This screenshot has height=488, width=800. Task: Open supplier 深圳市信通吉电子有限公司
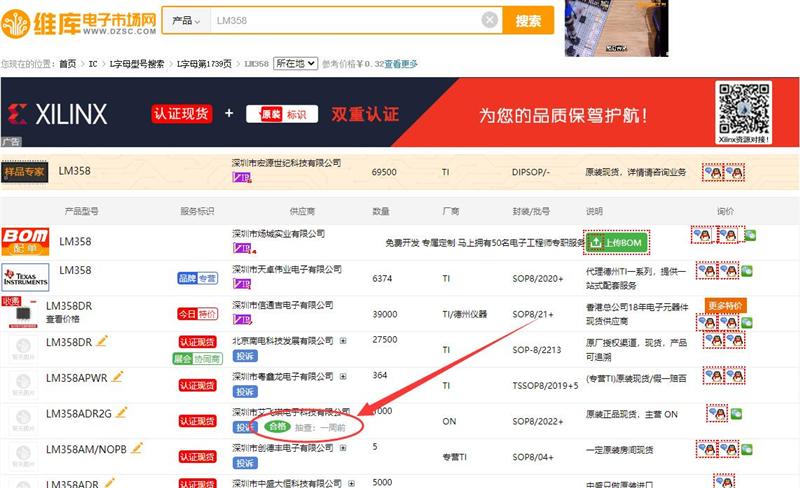click(x=283, y=305)
